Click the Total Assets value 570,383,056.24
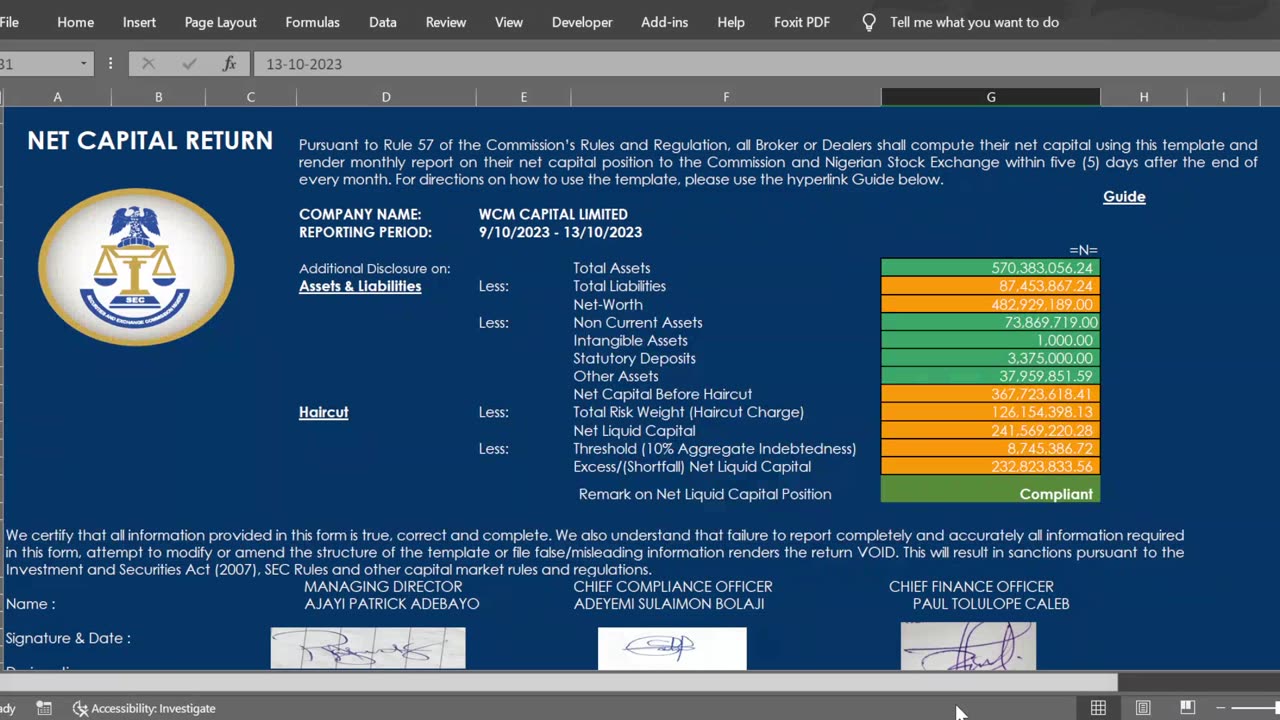Viewport: 1280px width, 720px height. point(990,268)
